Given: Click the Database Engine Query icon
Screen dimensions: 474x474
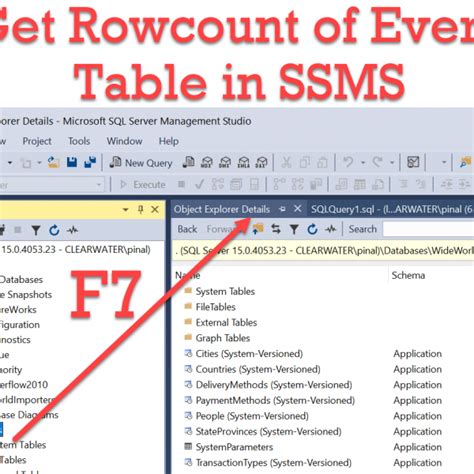Looking at the screenshot, I should (x=189, y=162).
